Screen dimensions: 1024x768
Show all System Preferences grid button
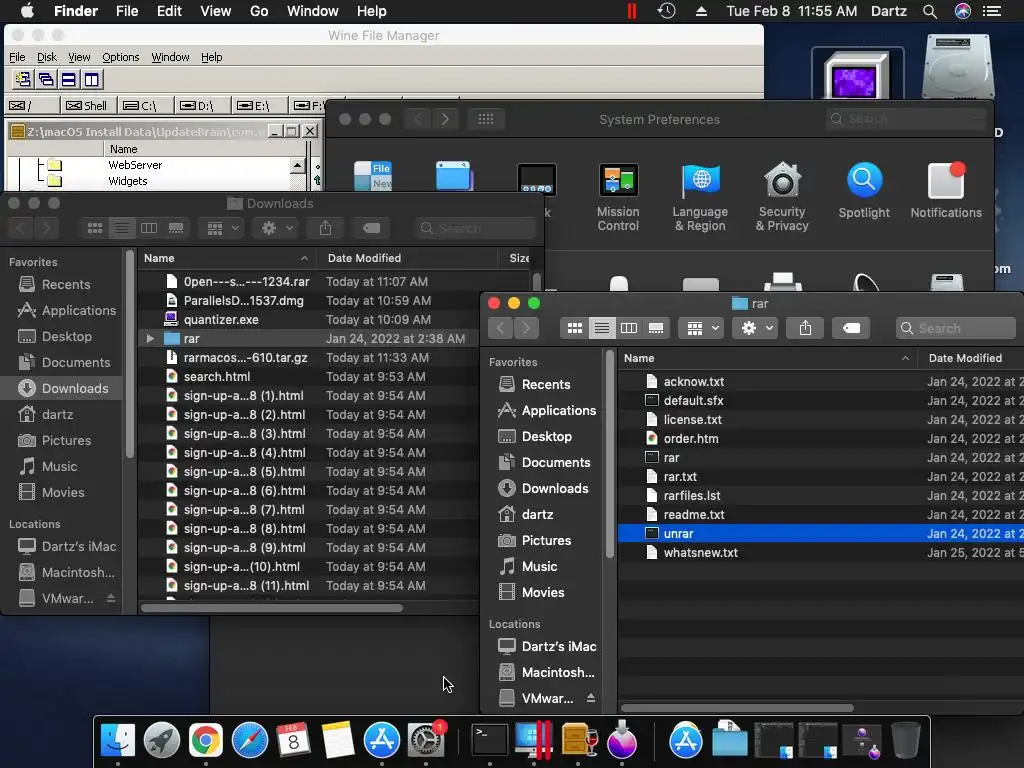[x=486, y=119]
